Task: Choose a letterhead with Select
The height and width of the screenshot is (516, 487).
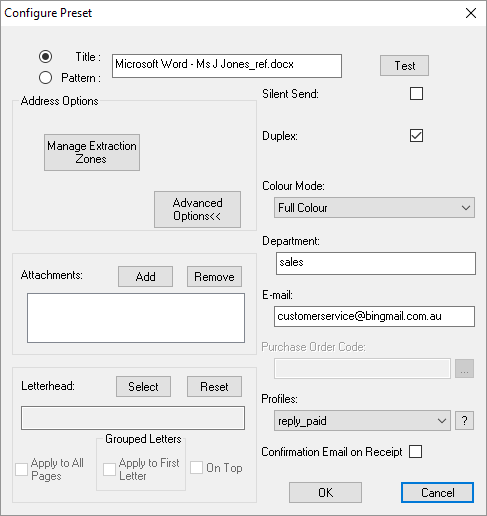Action: click(x=143, y=387)
